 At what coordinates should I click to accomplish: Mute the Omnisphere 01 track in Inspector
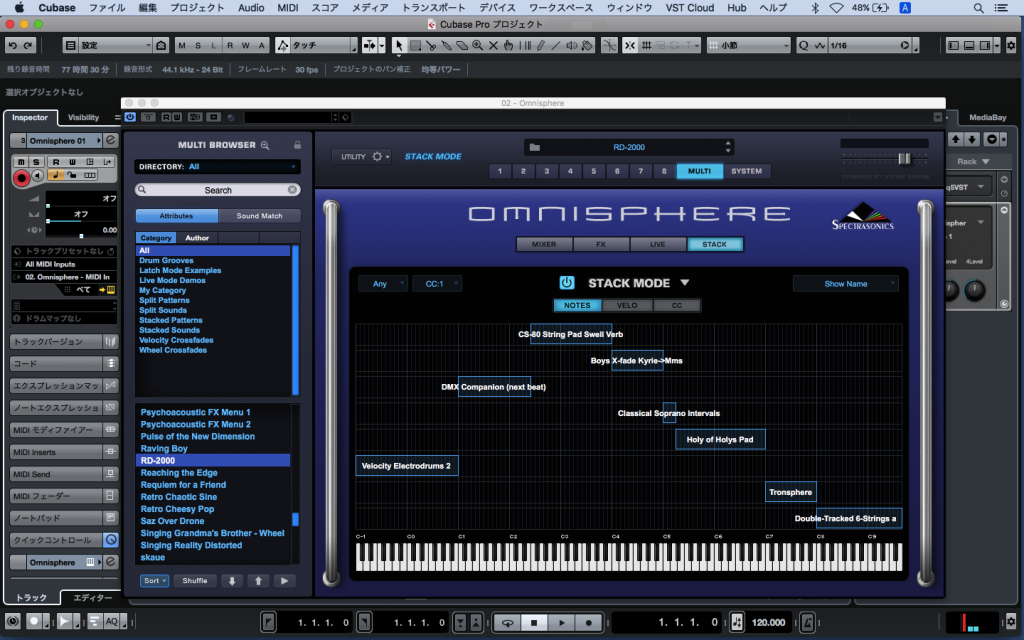tap(22, 161)
